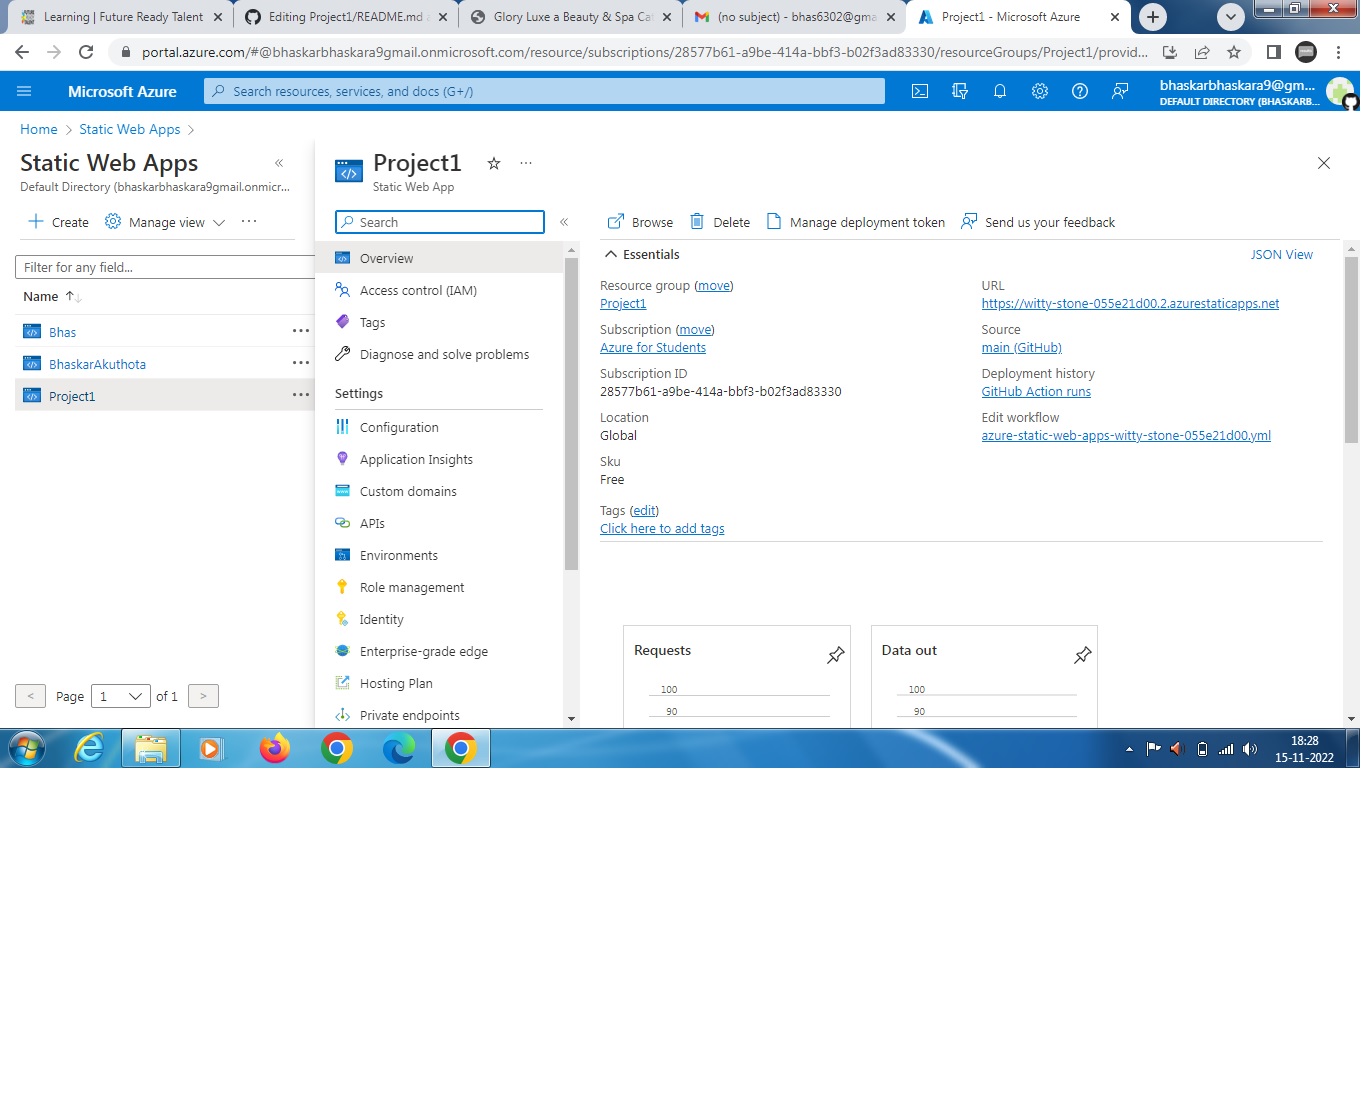1366x1118 pixels.
Task: Launch Firefox from the taskbar
Action: click(x=274, y=748)
